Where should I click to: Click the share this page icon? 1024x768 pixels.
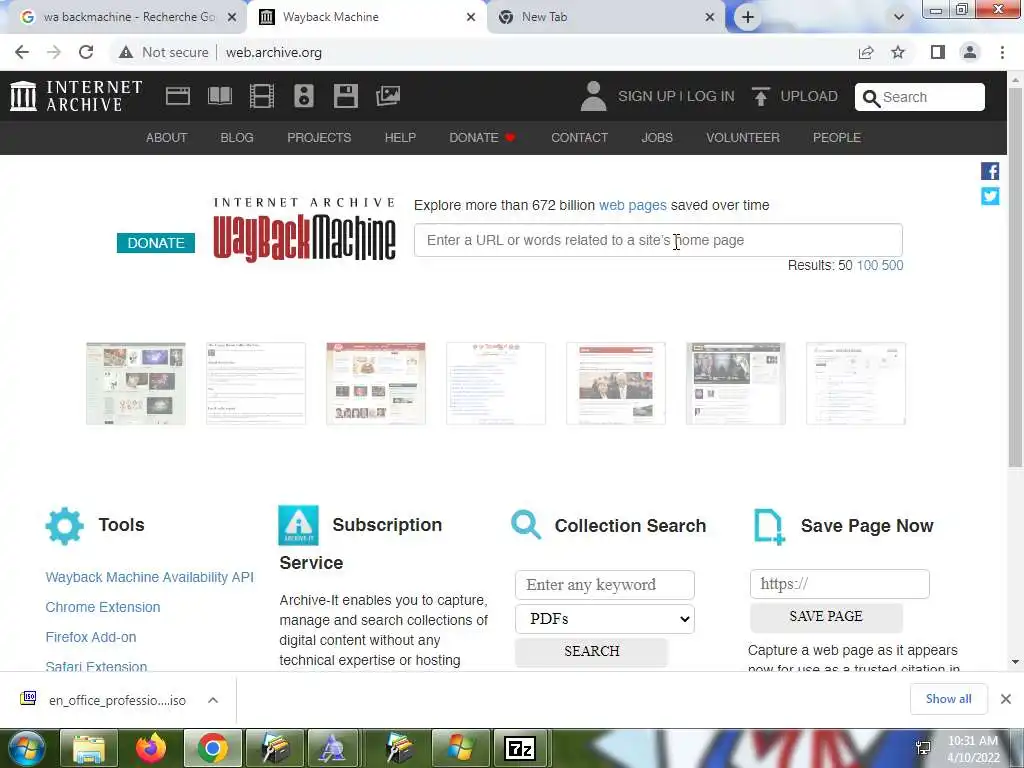[x=866, y=52]
